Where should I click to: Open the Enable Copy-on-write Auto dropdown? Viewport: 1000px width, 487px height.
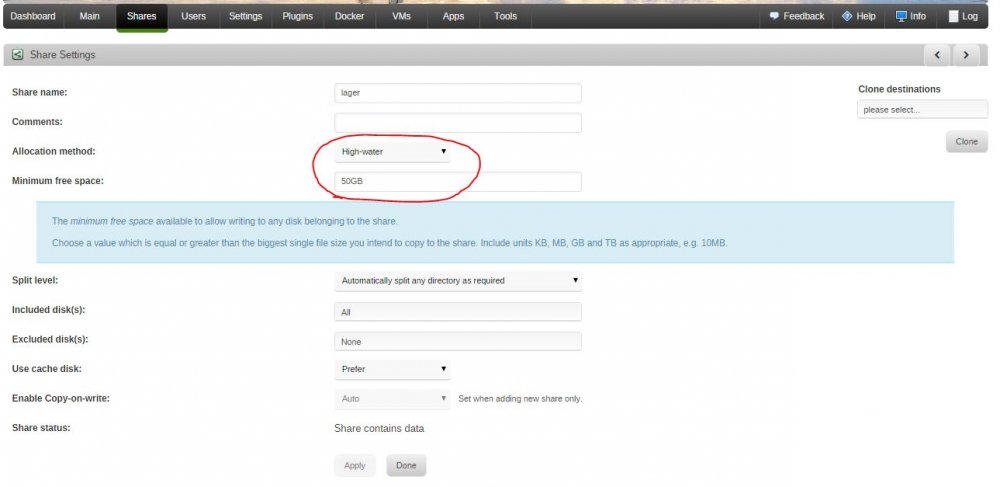pyautogui.click(x=392, y=398)
